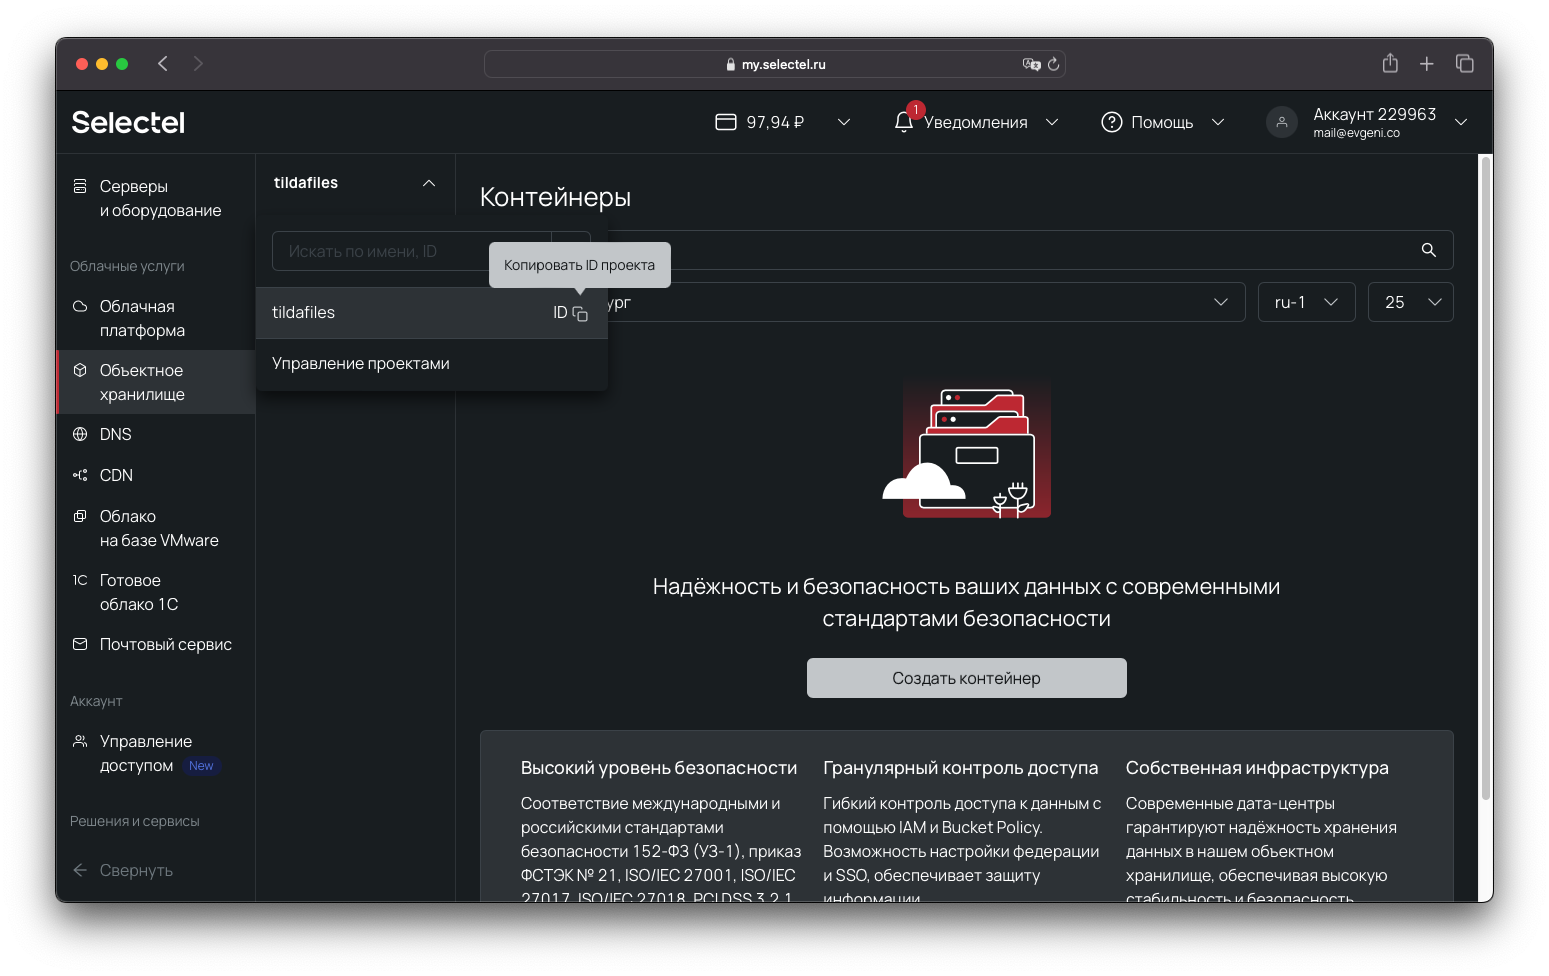The image size is (1549, 976).
Task: Click the DNS globe icon
Action: (x=80, y=434)
